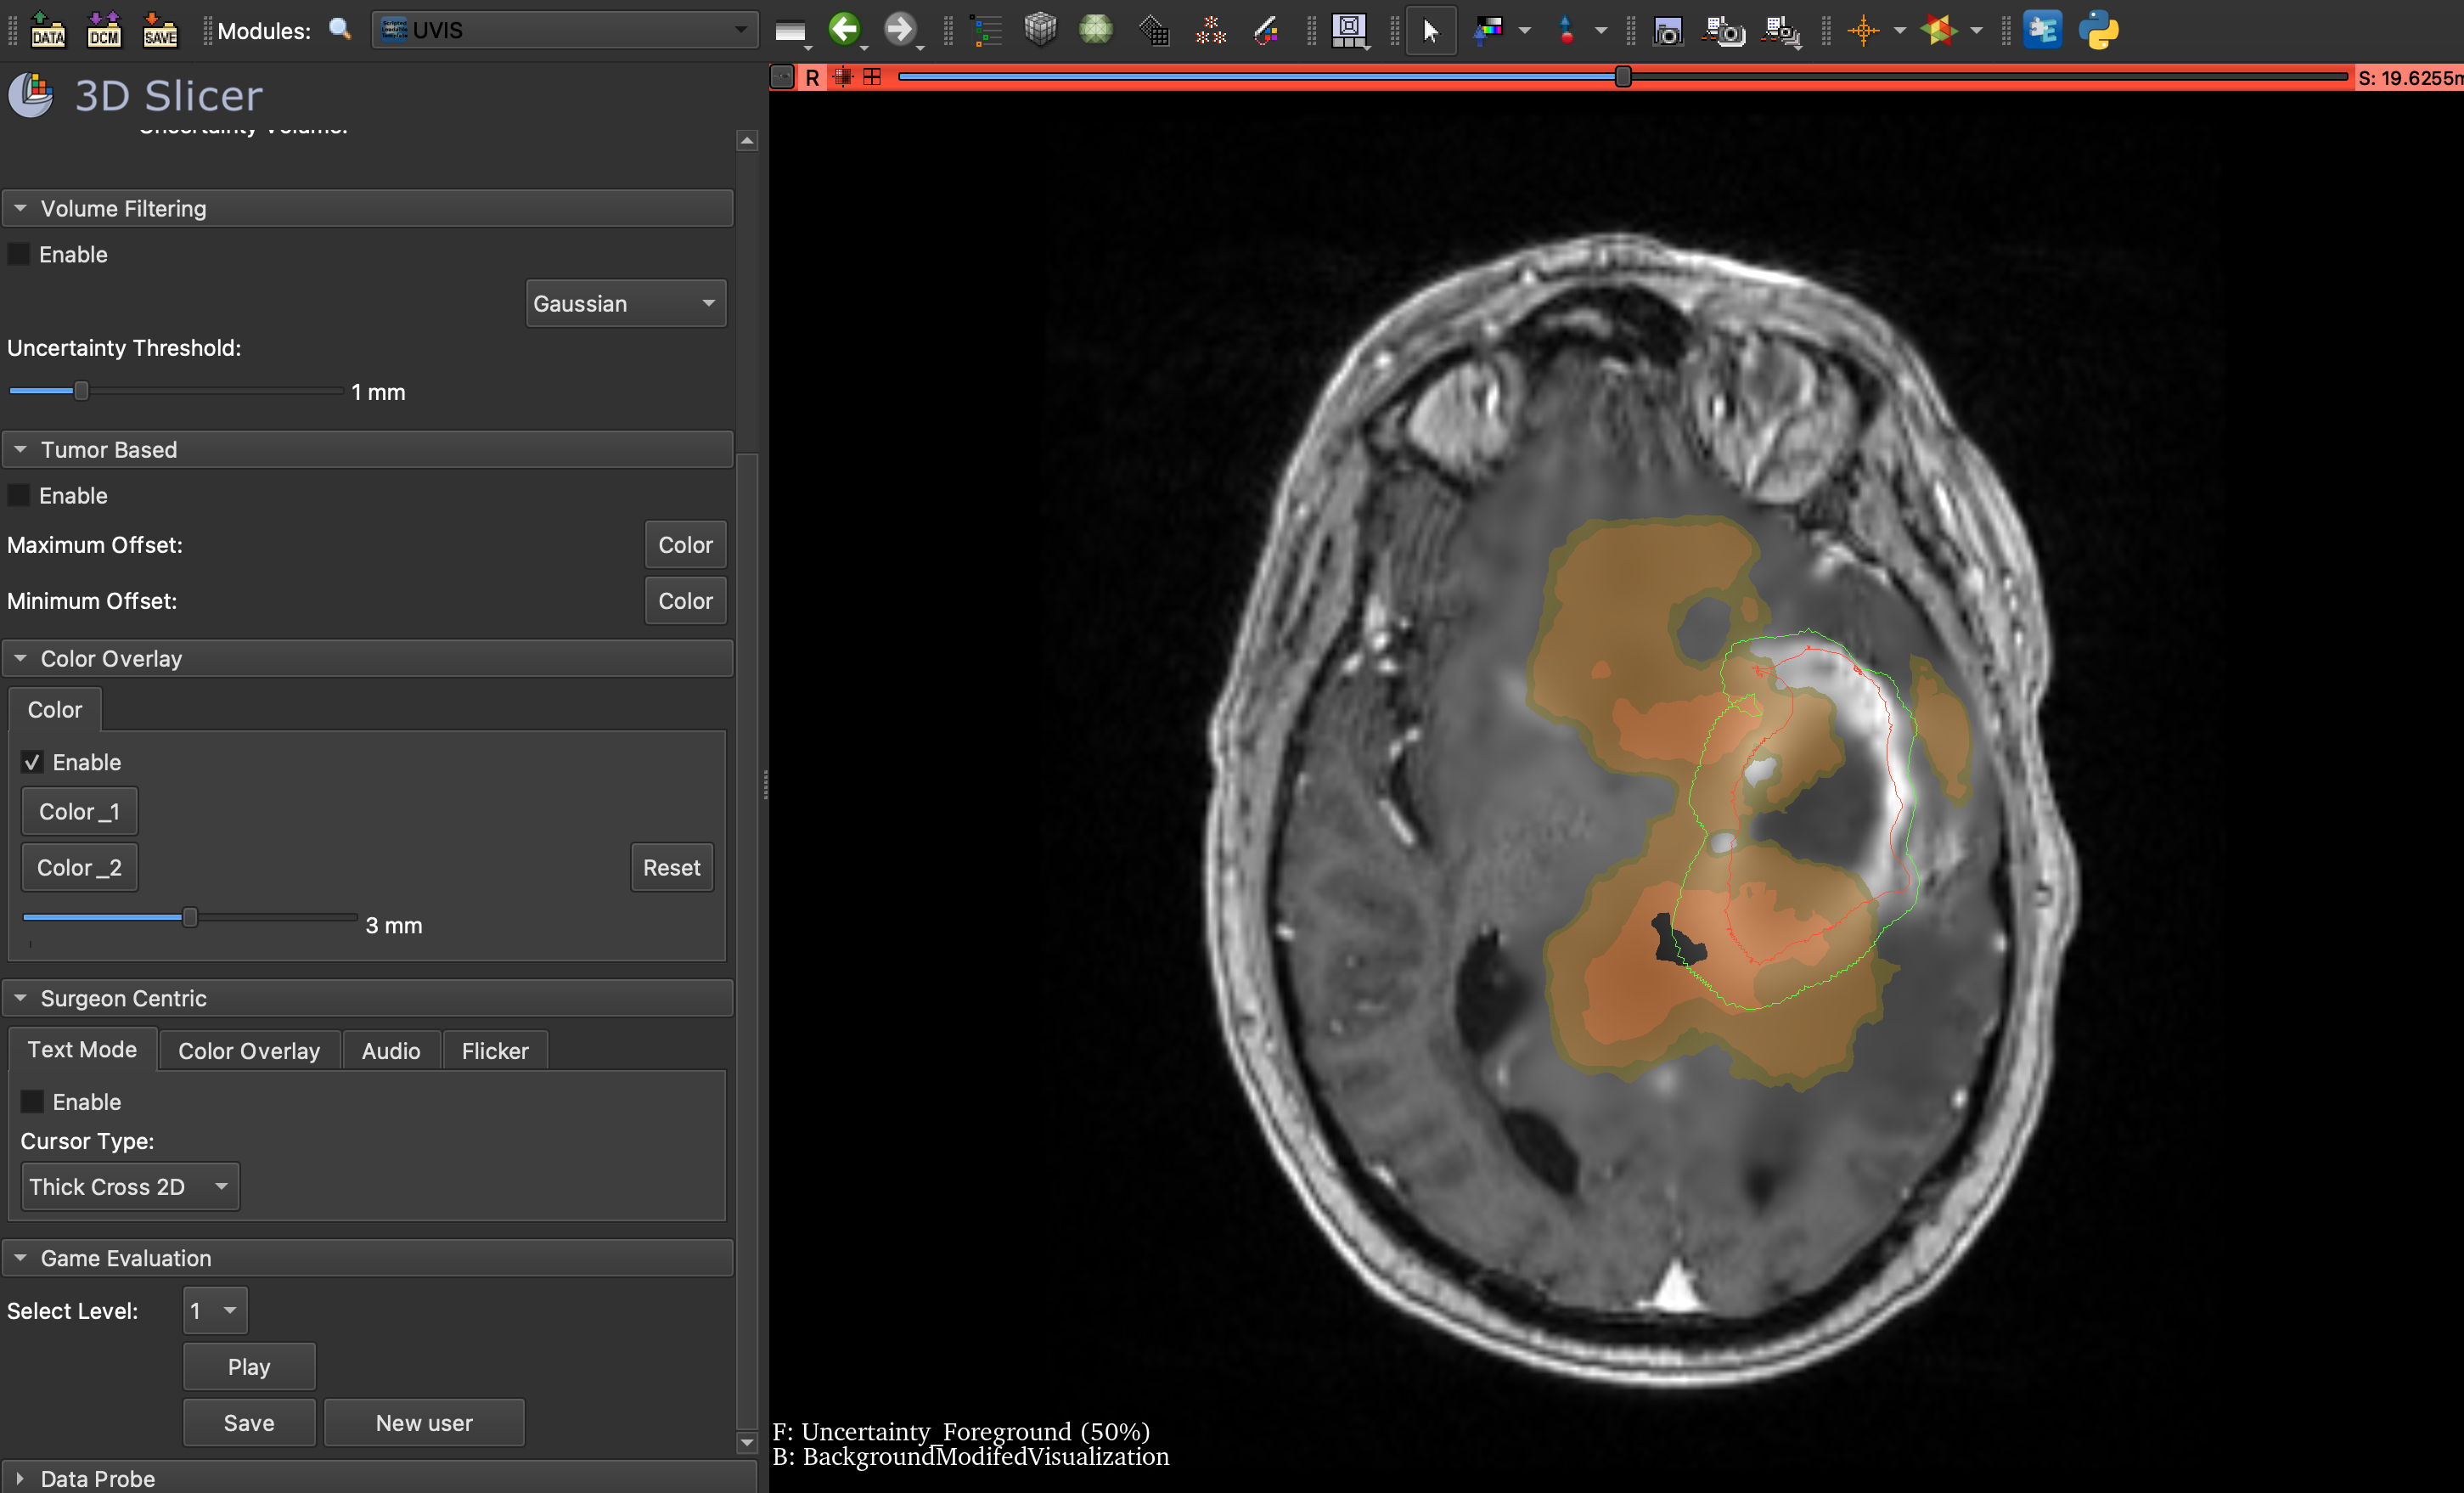
Task: Open the Thick Cross 2D cursor dropdown
Action: [x=130, y=1186]
